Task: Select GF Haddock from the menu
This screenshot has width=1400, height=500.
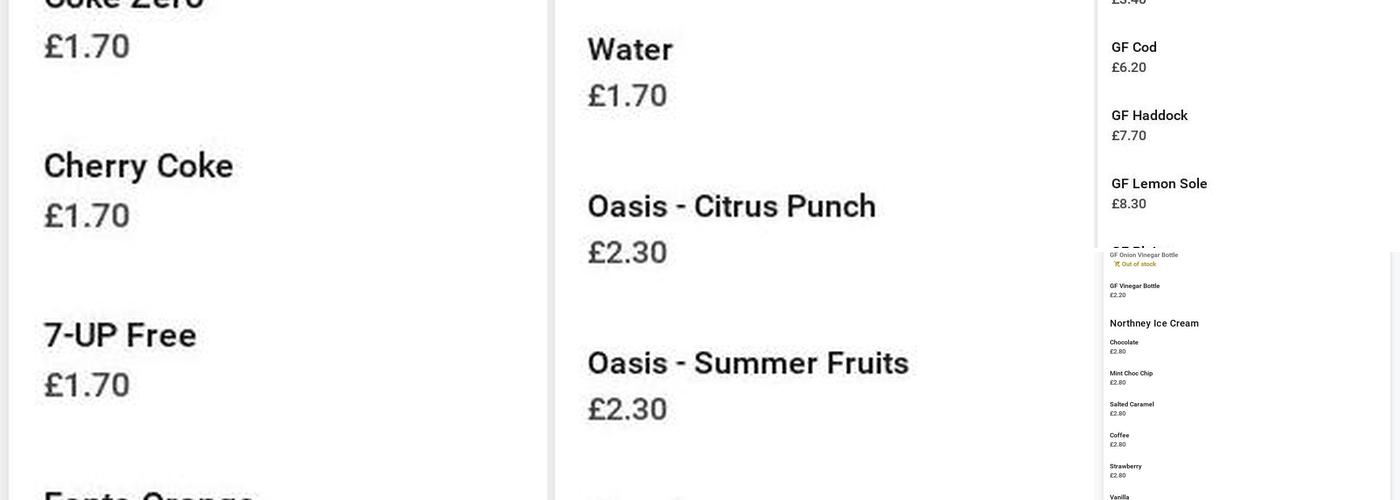Action: (1149, 116)
